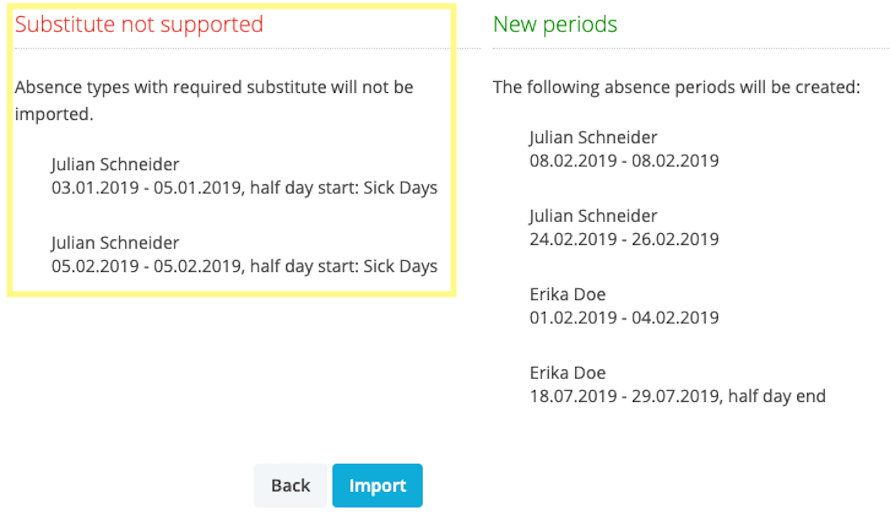Image resolution: width=890 pixels, height=515 pixels.
Task: Click the Erika Doe 01.02.2019 - 04.02.2019 period
Action: pos(624,306)
